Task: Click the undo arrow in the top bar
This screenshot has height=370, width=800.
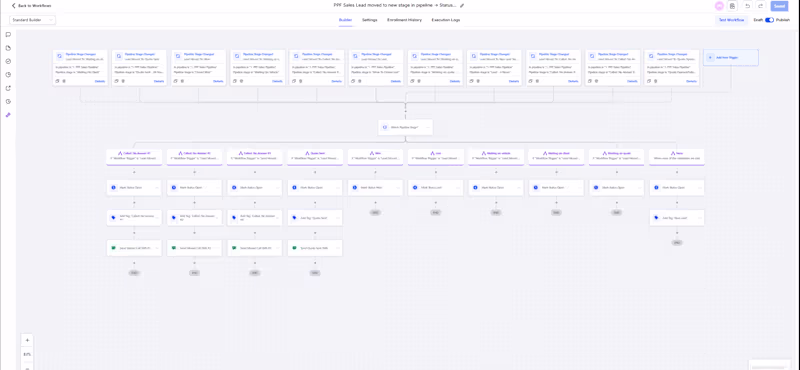Action: coord(747,6)
